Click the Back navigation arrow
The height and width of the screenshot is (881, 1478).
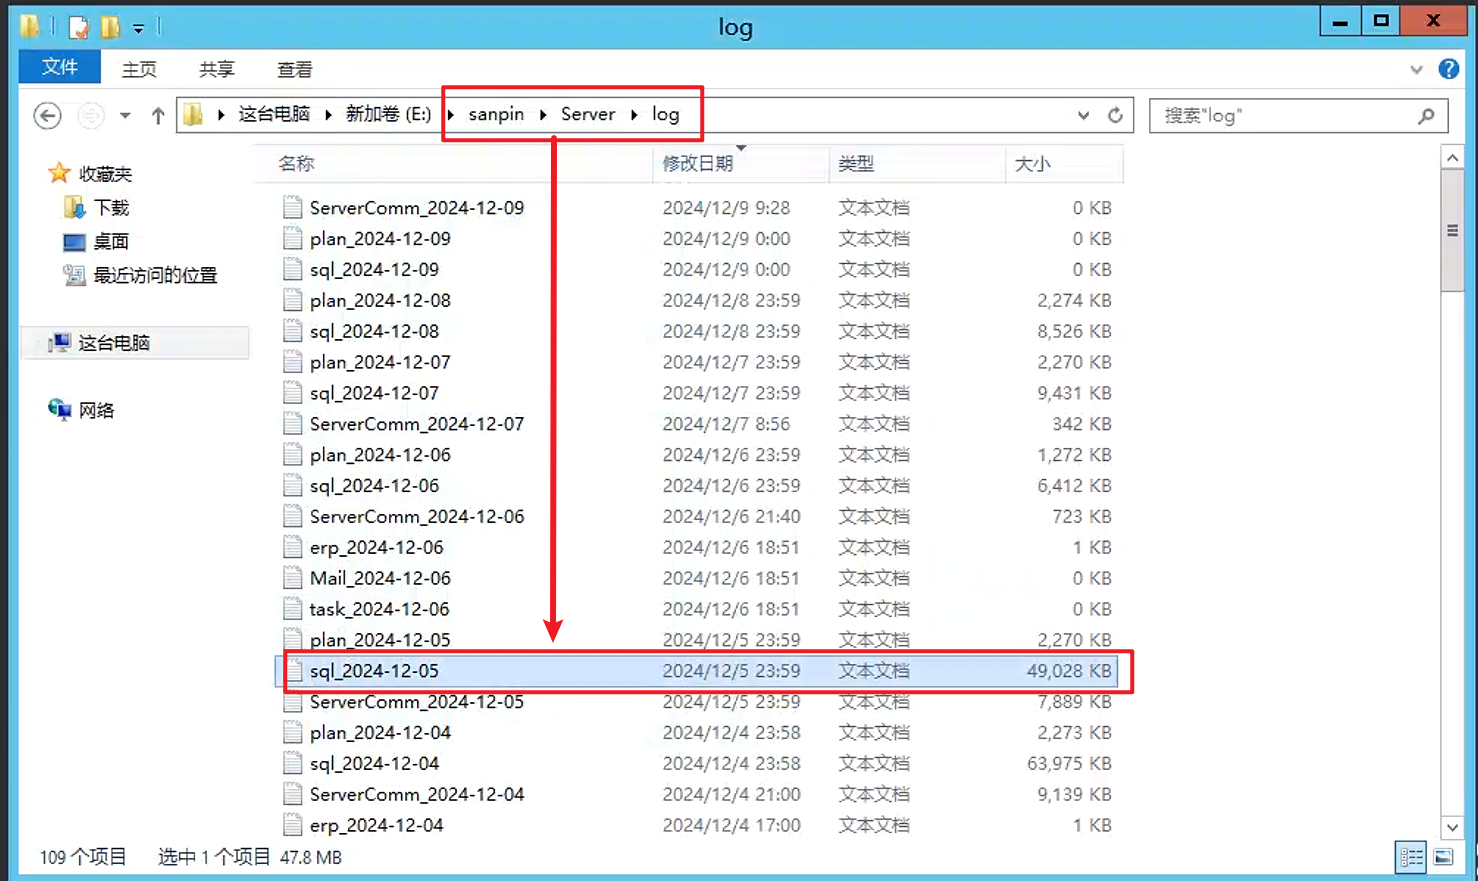47,116
